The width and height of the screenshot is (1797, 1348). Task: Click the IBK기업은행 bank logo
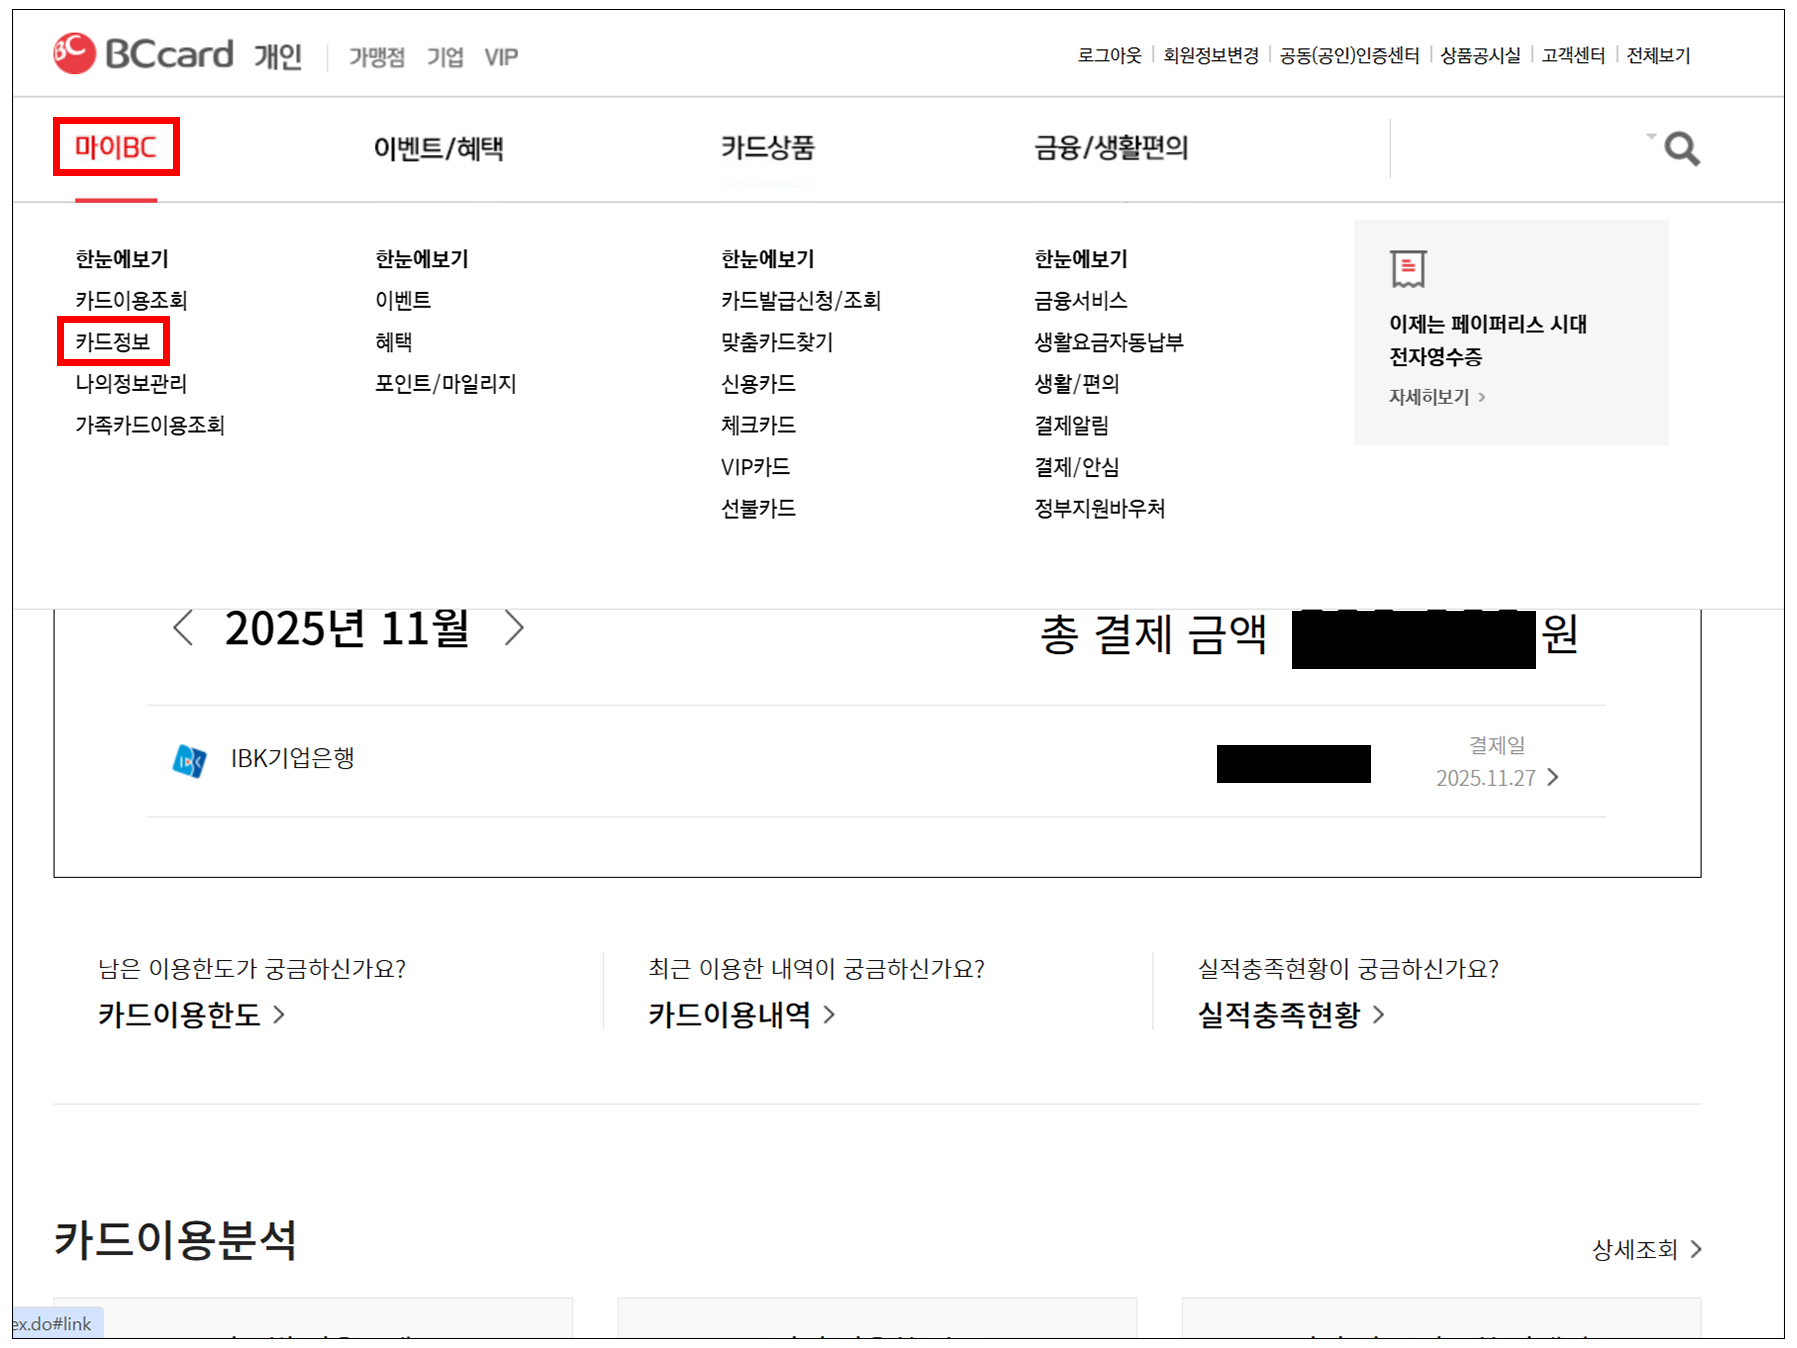189,761
